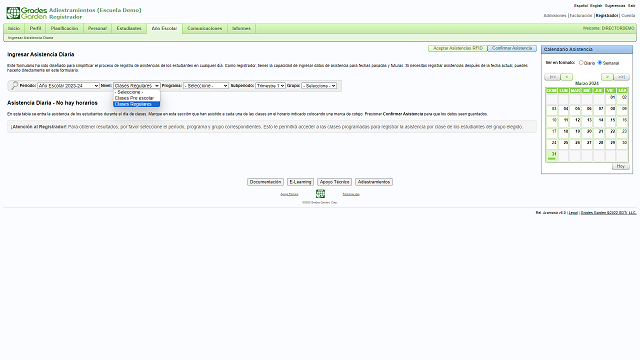
Task: Click the green Grades Garden footer logo
Action: [320, 193]
